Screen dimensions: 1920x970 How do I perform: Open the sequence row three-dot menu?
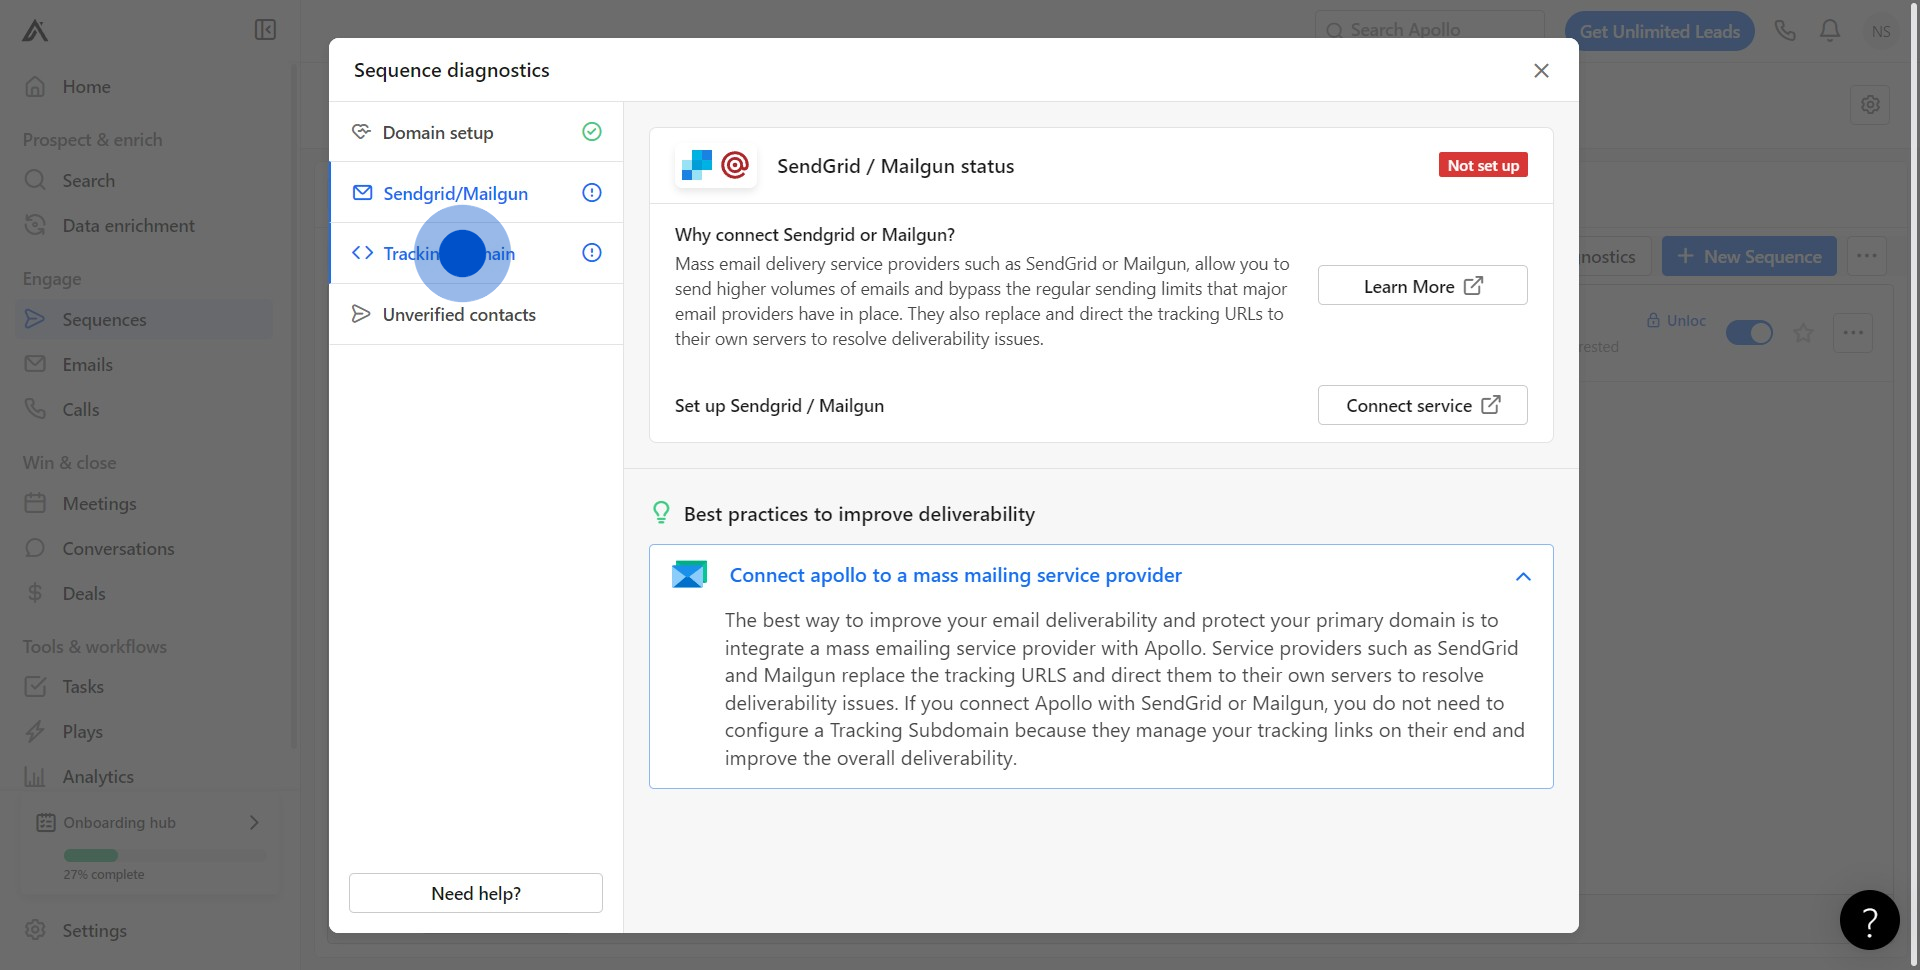1852,333
